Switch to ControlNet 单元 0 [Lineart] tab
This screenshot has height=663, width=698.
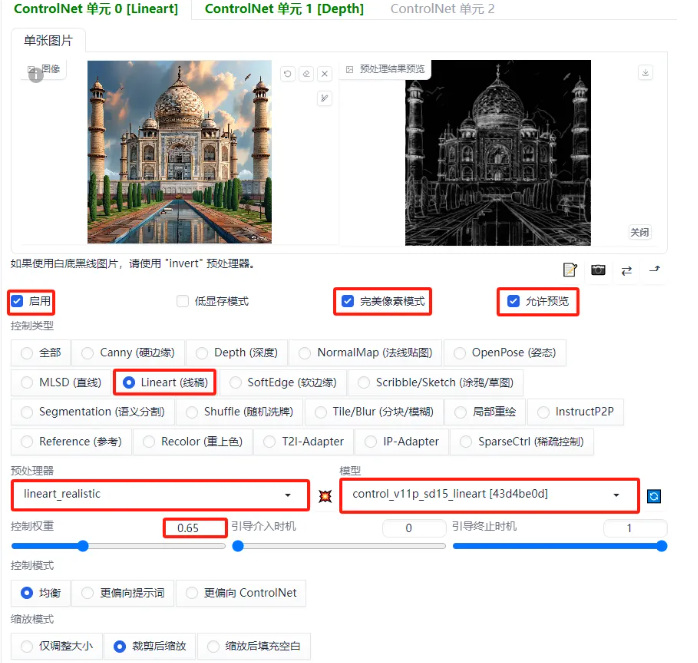click(96, 9)
